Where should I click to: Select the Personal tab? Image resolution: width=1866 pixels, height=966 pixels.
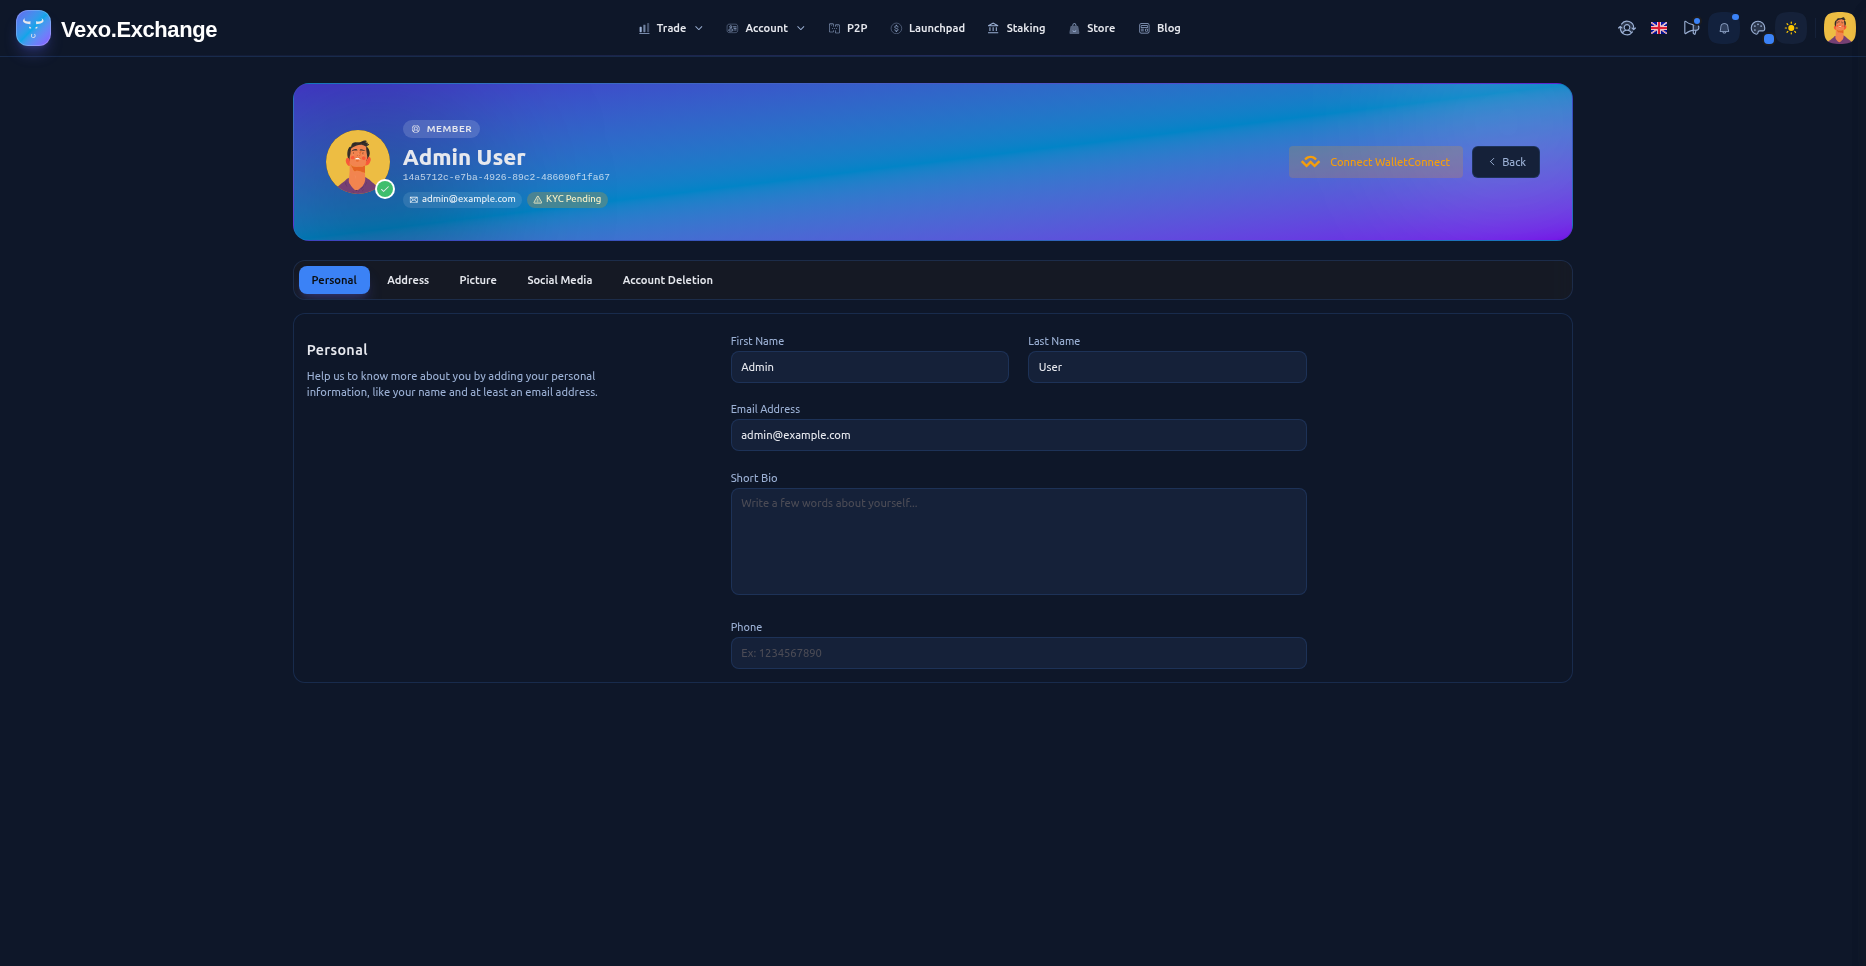click(x=334, y=280)
